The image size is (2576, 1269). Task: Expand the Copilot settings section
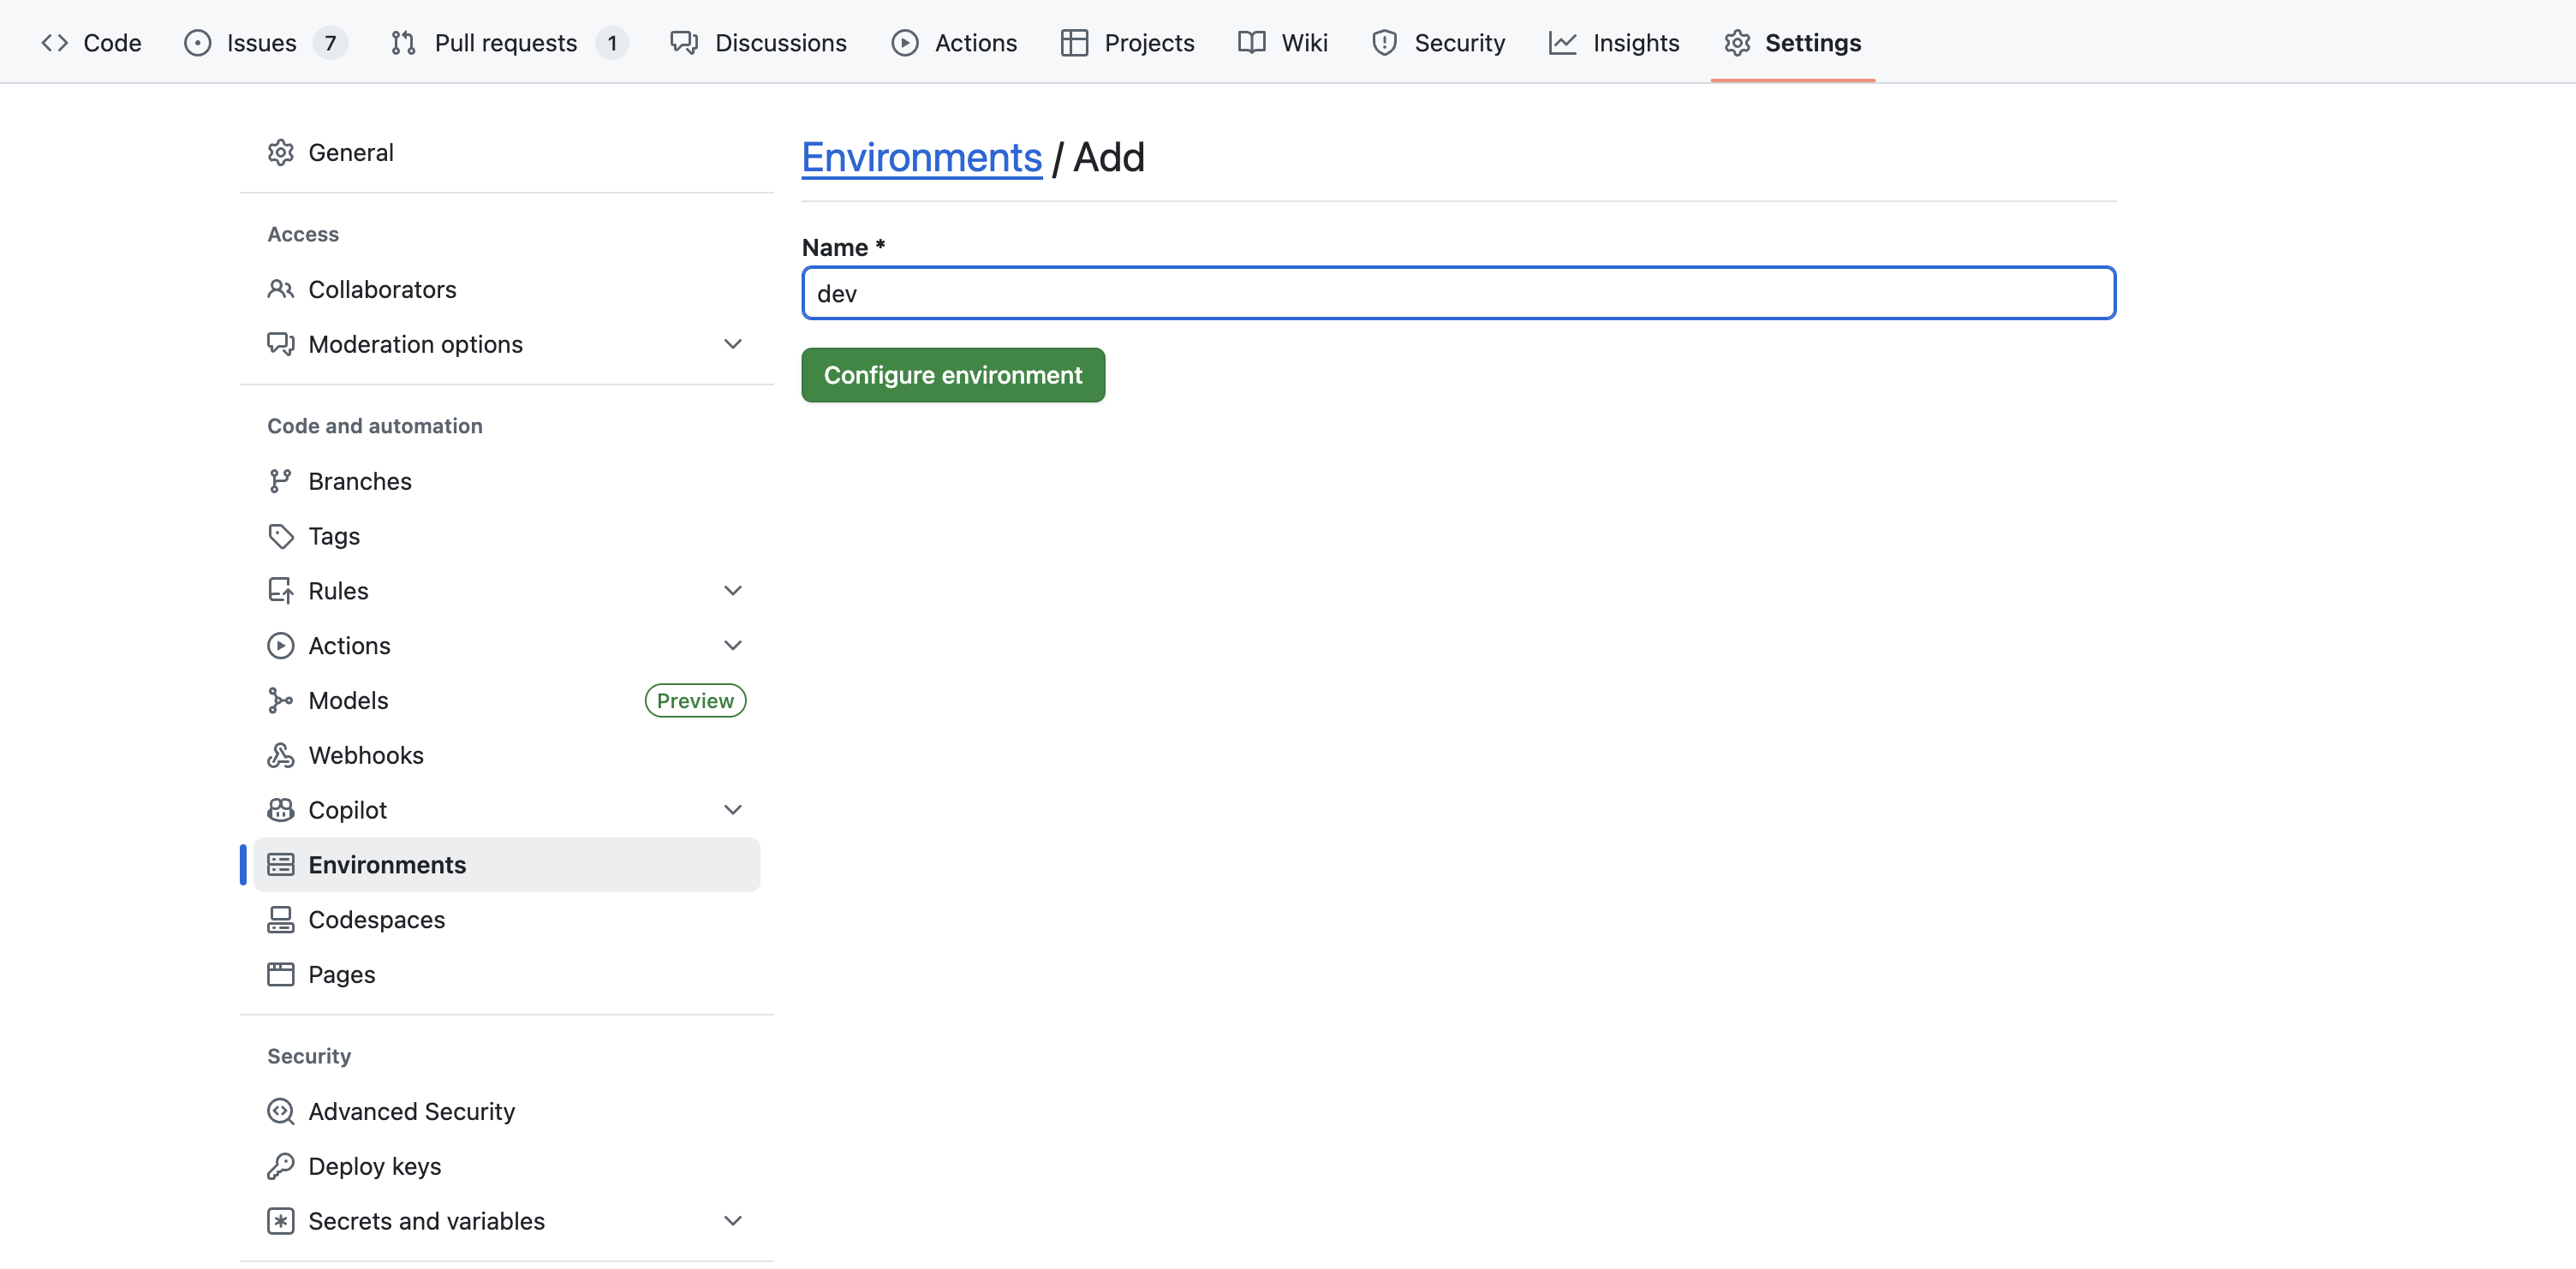[x=733, y=809]
